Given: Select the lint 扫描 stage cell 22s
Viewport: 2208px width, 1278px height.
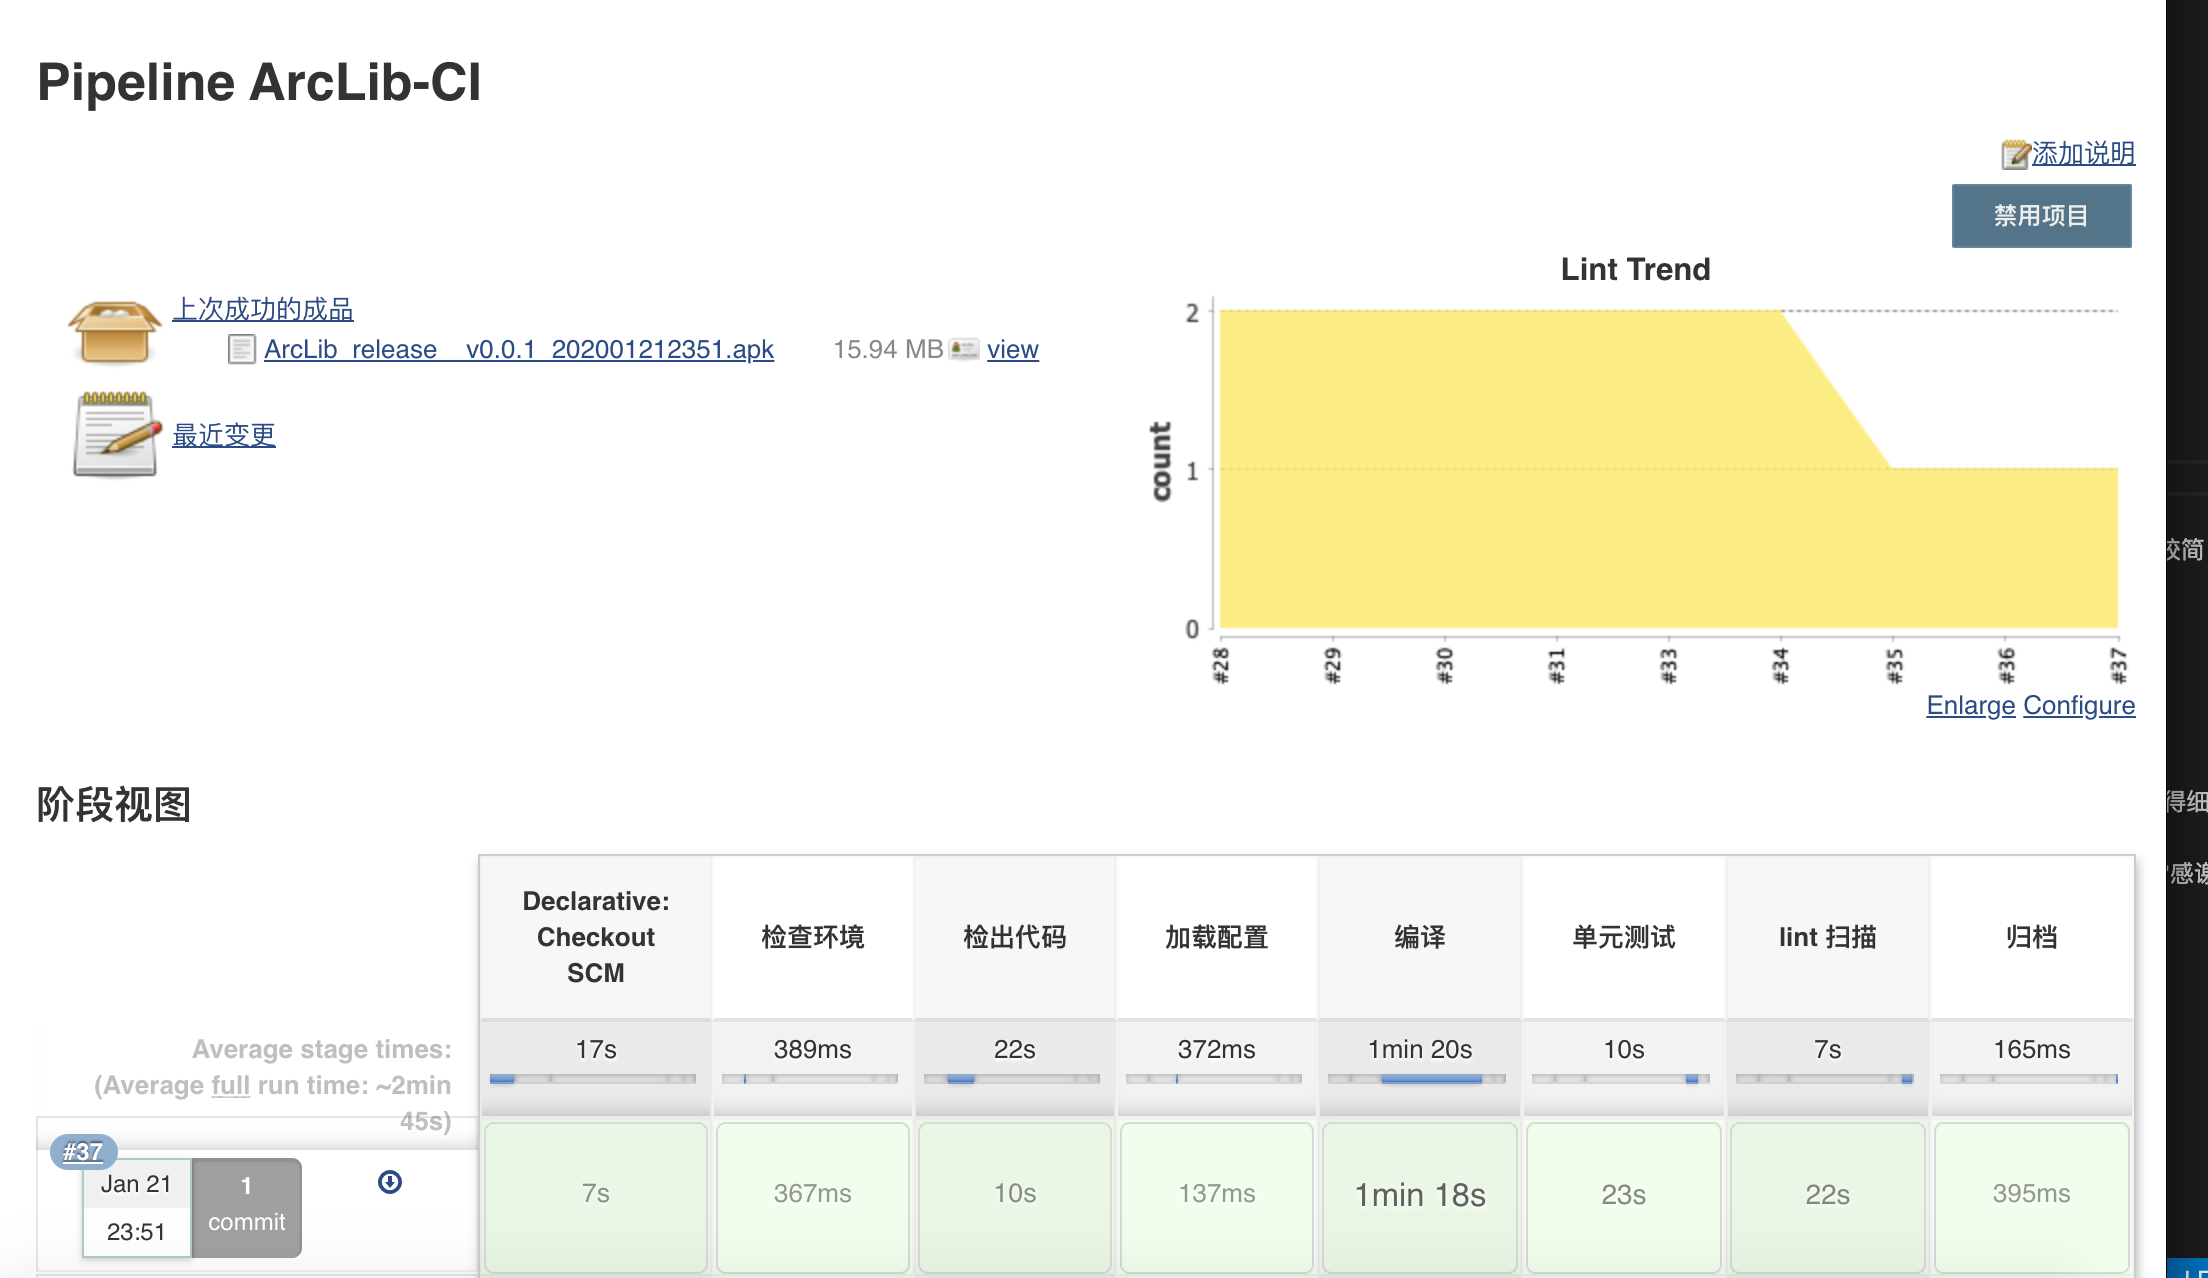Looking at the screenshot, I should point(1827,1196).
